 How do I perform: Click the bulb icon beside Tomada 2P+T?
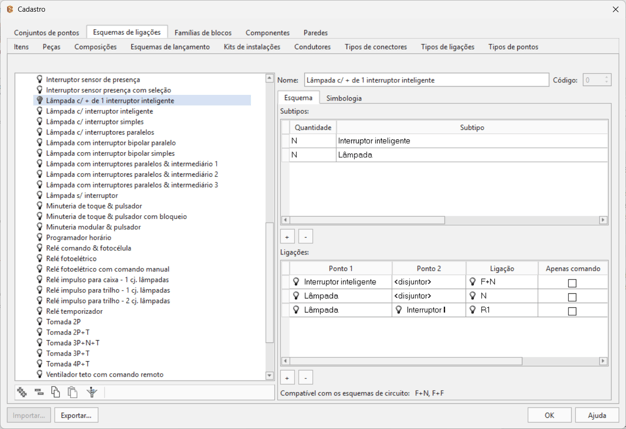[x=40, y=332]
